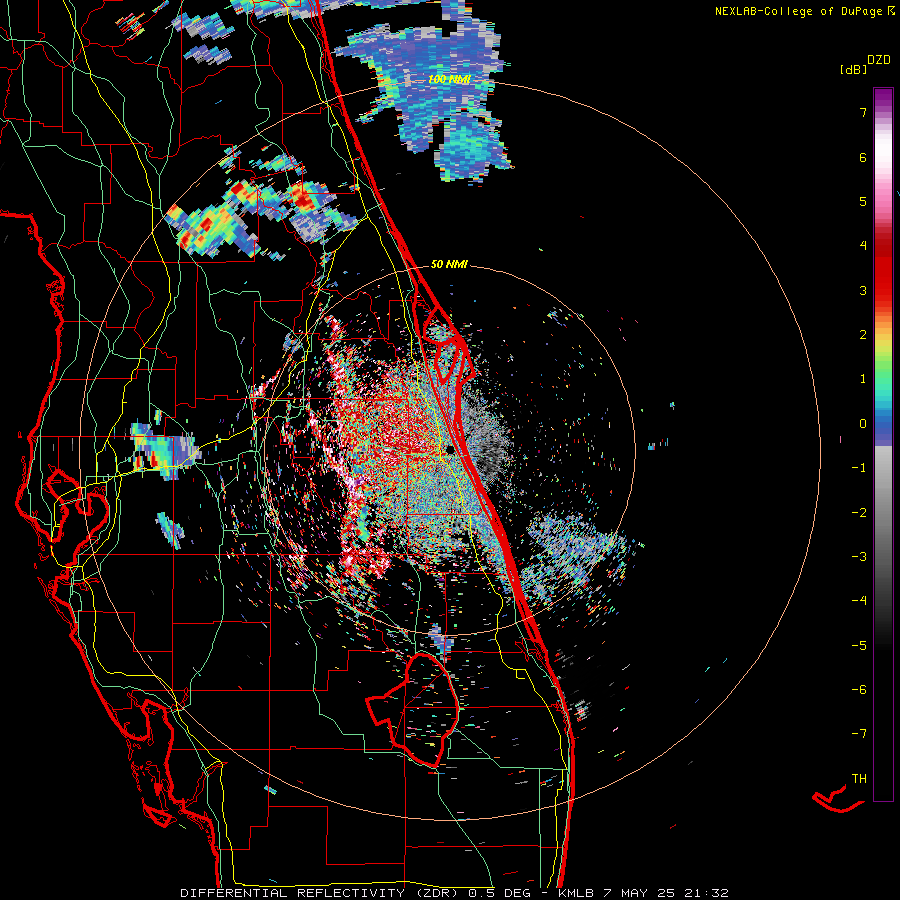Click the -6 value on the color scale
Screen dimensions: 900x900
(x=859, y=690)
